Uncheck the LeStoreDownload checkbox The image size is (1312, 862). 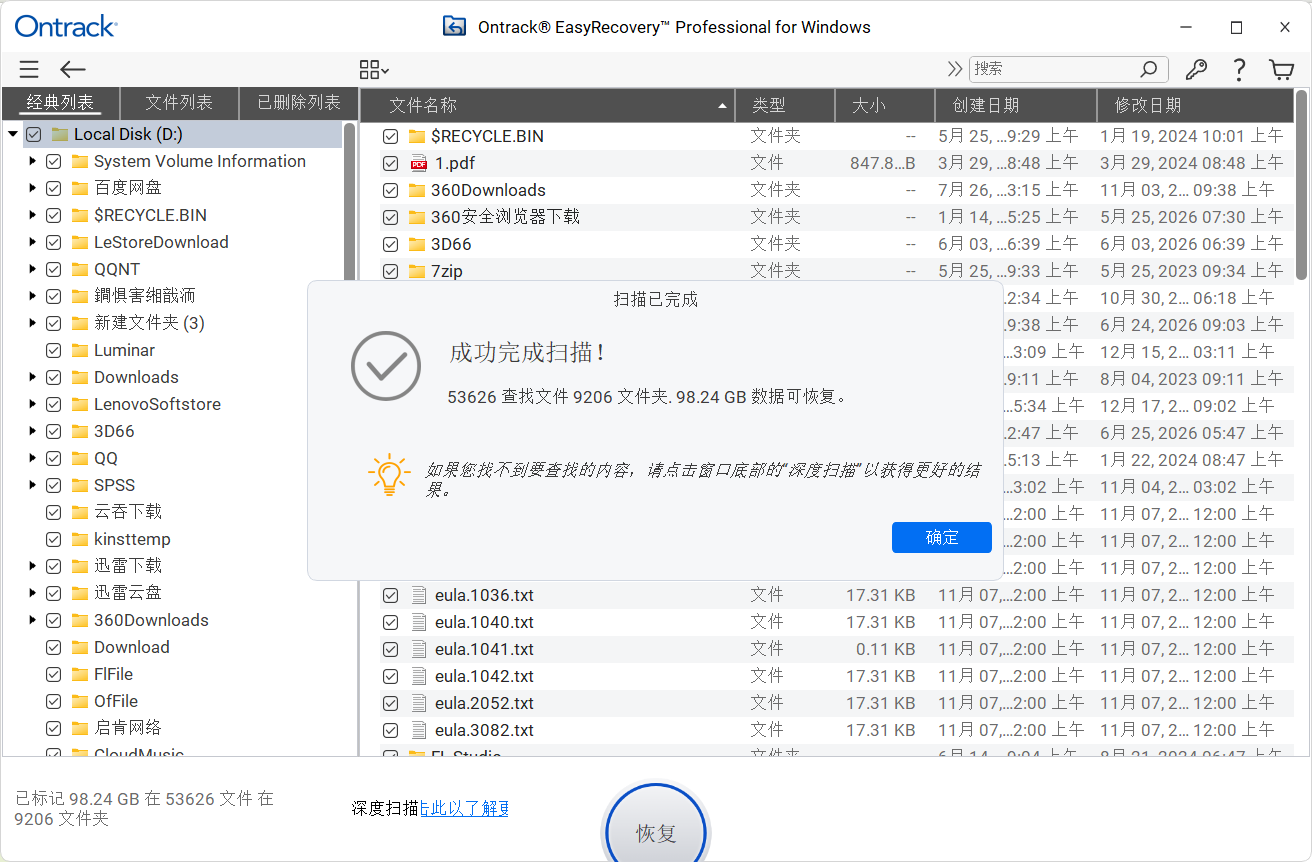54,242
